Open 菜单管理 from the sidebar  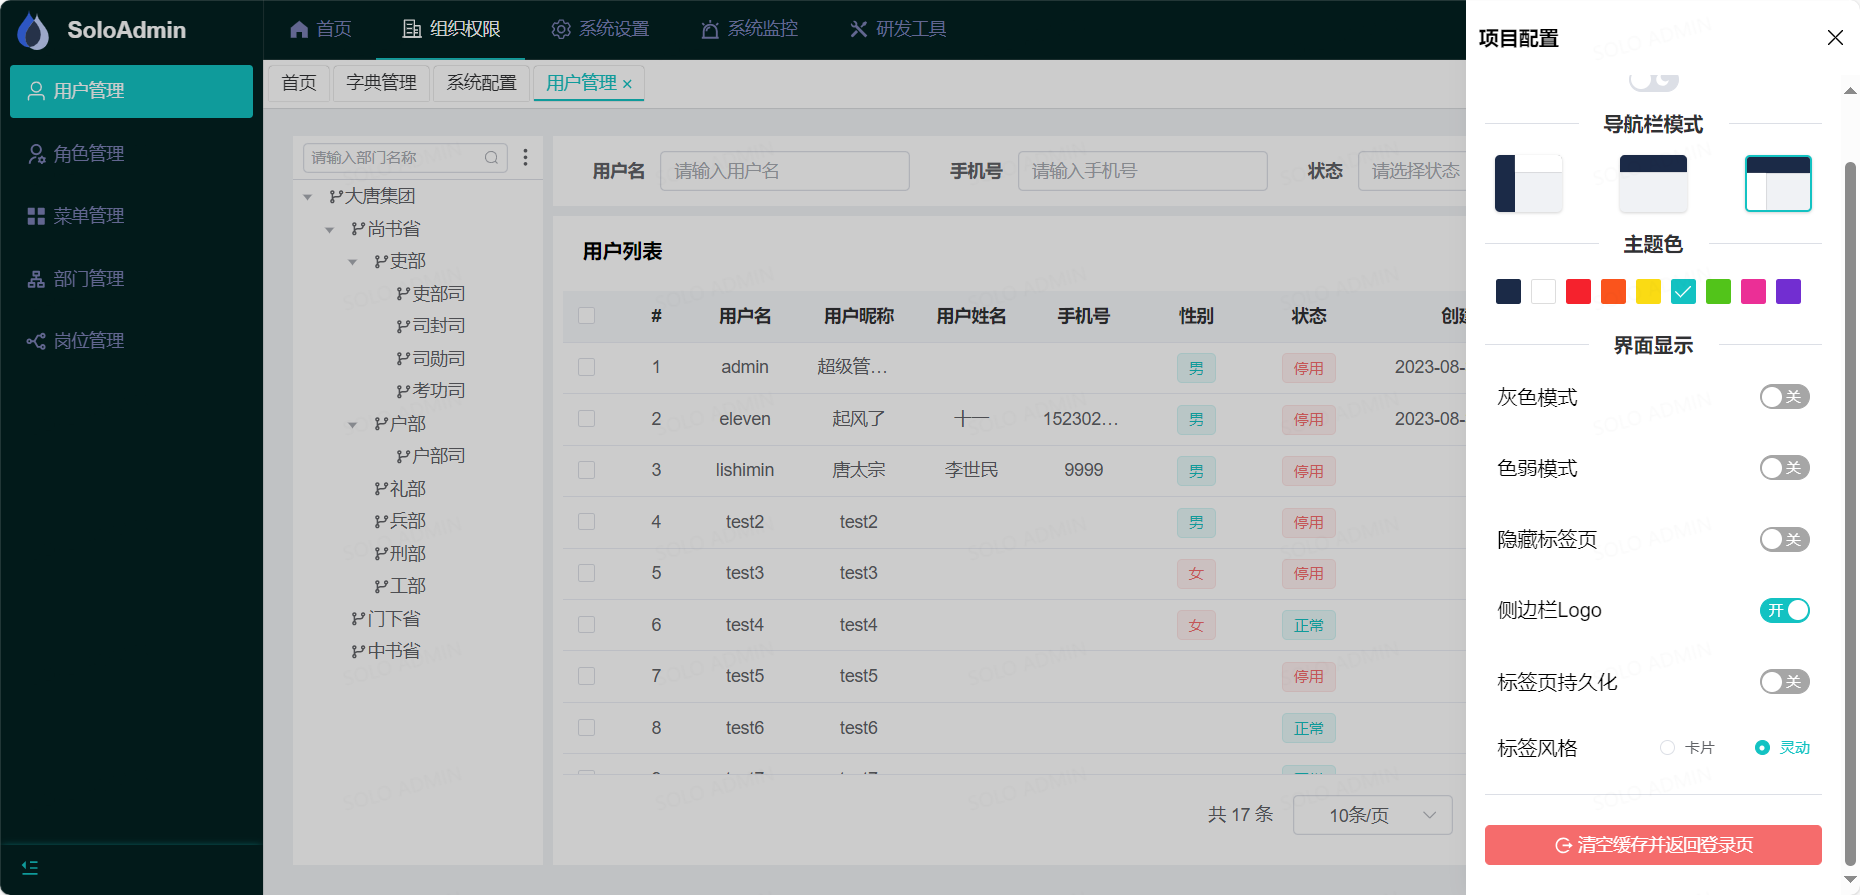pyautogui.click(x=88, y=216)
